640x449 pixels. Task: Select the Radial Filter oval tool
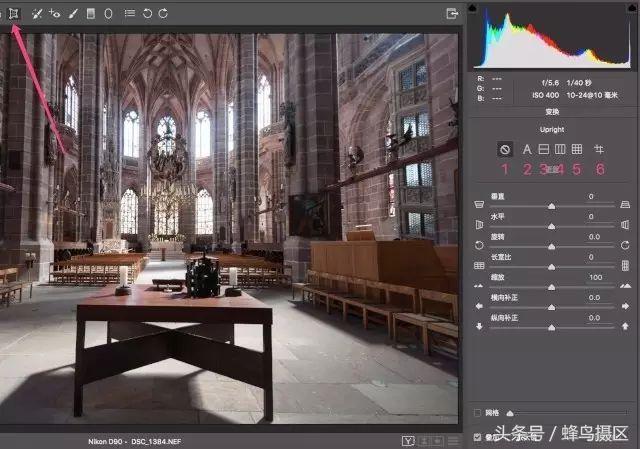[x=108, y=13]
